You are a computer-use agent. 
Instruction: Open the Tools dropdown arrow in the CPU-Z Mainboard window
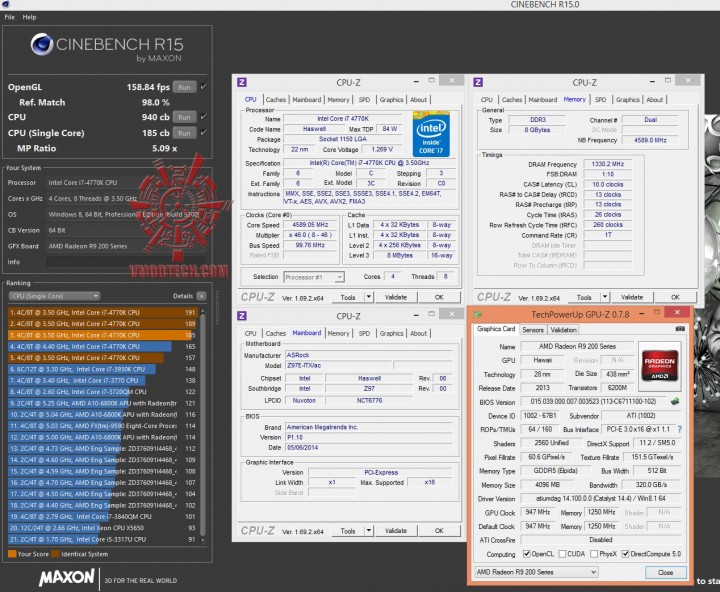point(368,530)
